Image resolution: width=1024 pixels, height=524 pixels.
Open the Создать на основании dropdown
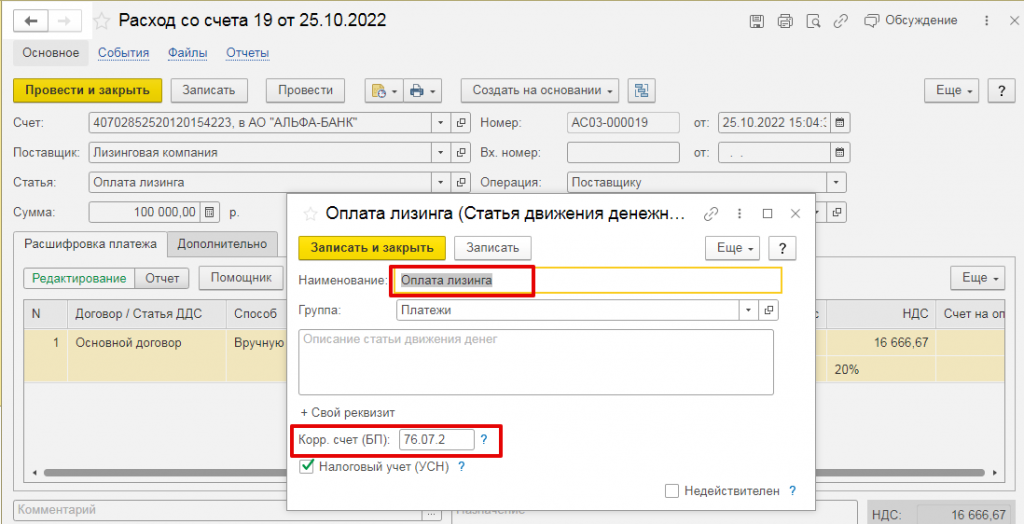coord(540,91)
